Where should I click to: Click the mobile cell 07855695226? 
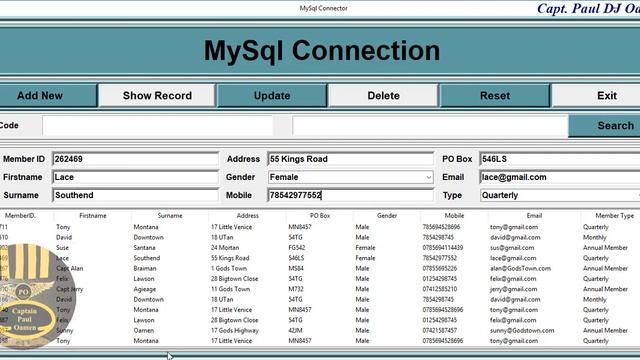(x=440, y=269)
